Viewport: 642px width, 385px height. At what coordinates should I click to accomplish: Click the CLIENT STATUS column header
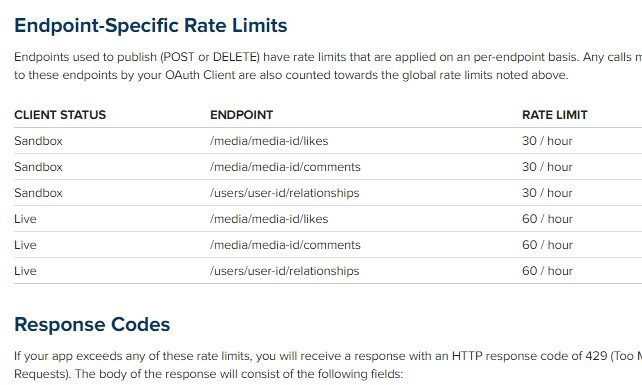[60, 115]
